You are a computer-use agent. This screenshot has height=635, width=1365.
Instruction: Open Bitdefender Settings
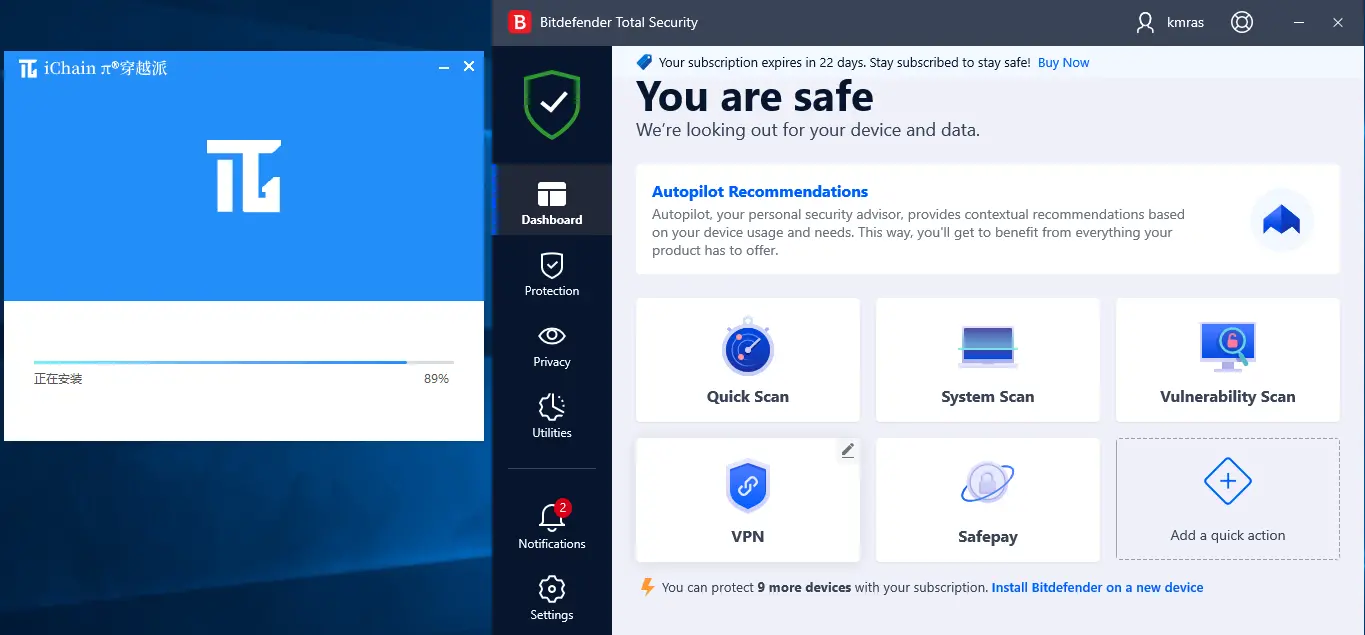[552, 598]
